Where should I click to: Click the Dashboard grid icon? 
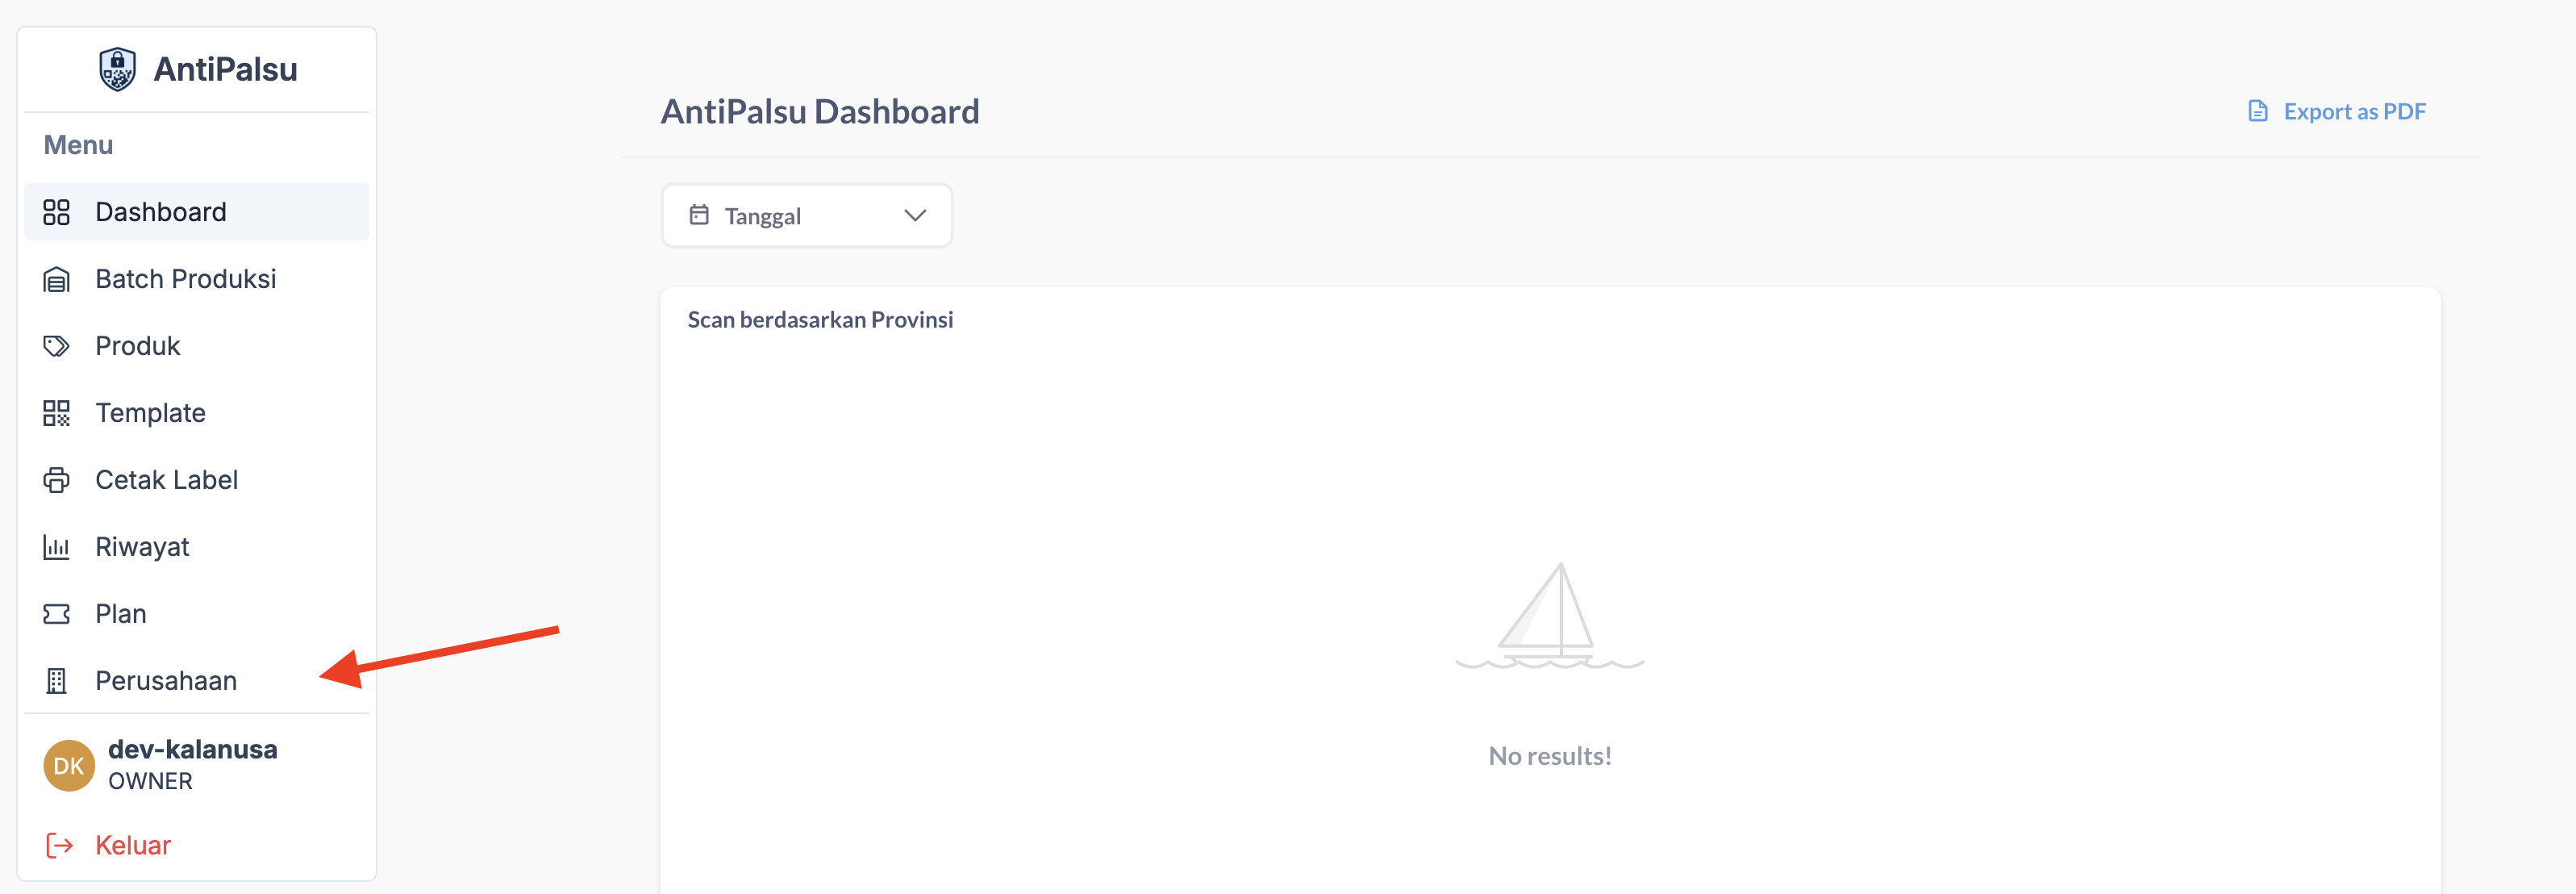coord(56,212)
